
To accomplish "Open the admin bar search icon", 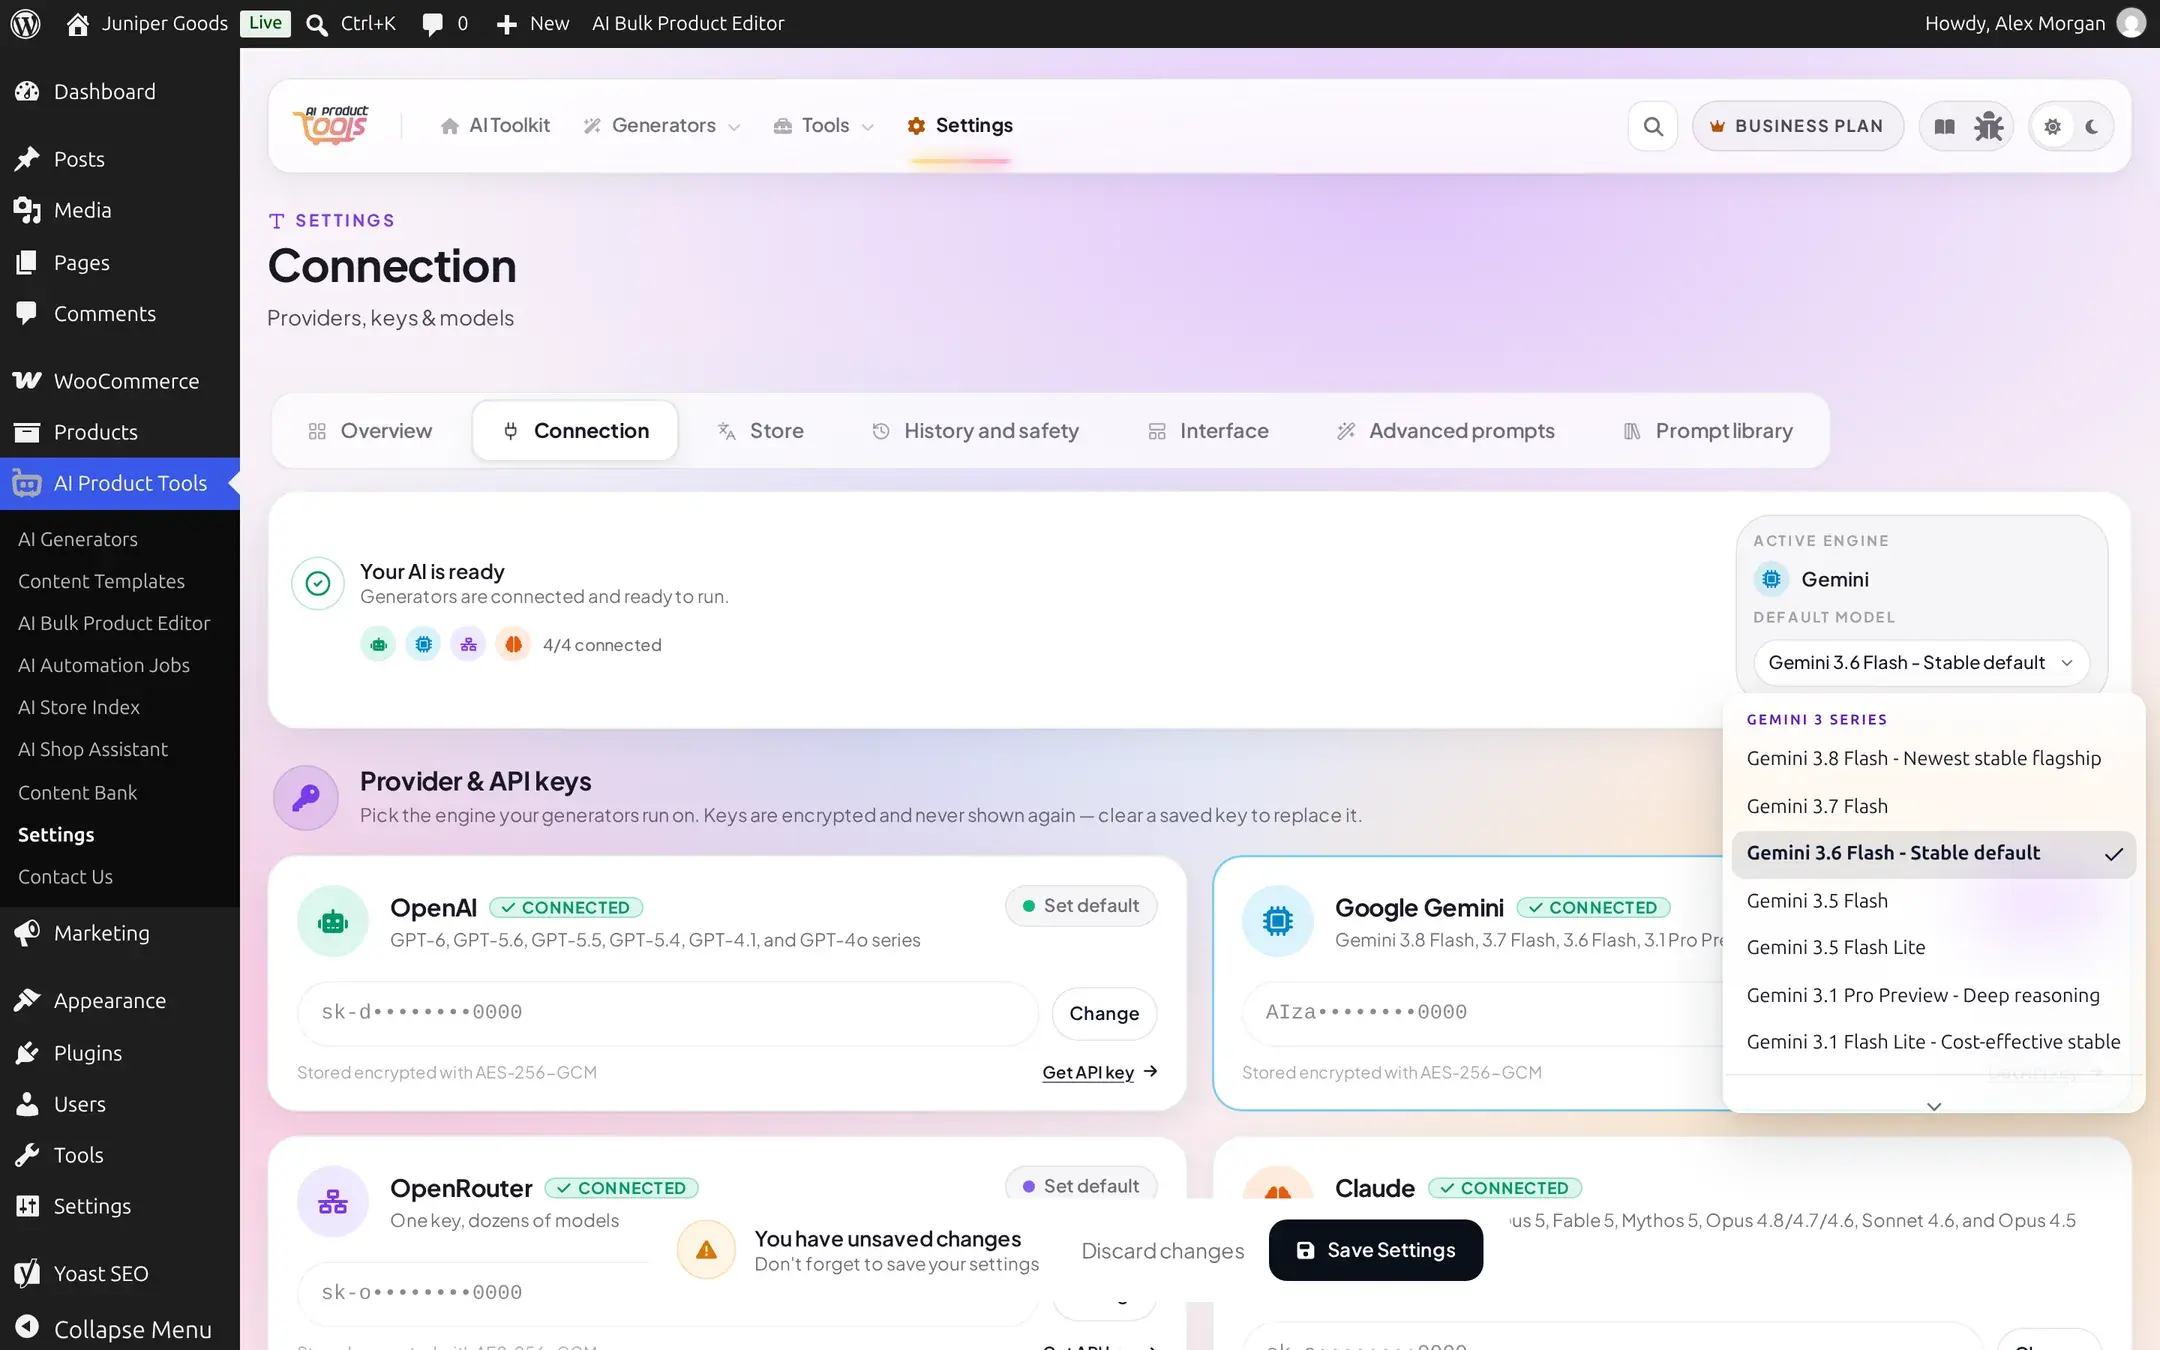I will pyautogui.click(x=317, y=24).
